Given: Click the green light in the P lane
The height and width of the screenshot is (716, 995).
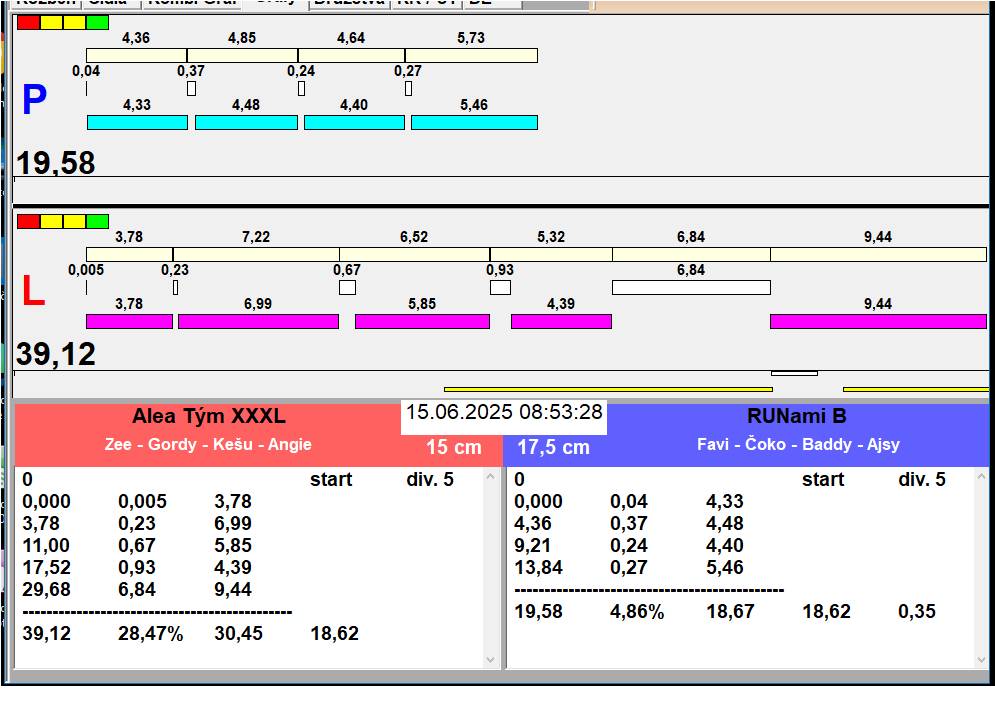Looking at the screenshot, I should pyautogui.click(x=97, y=22).
